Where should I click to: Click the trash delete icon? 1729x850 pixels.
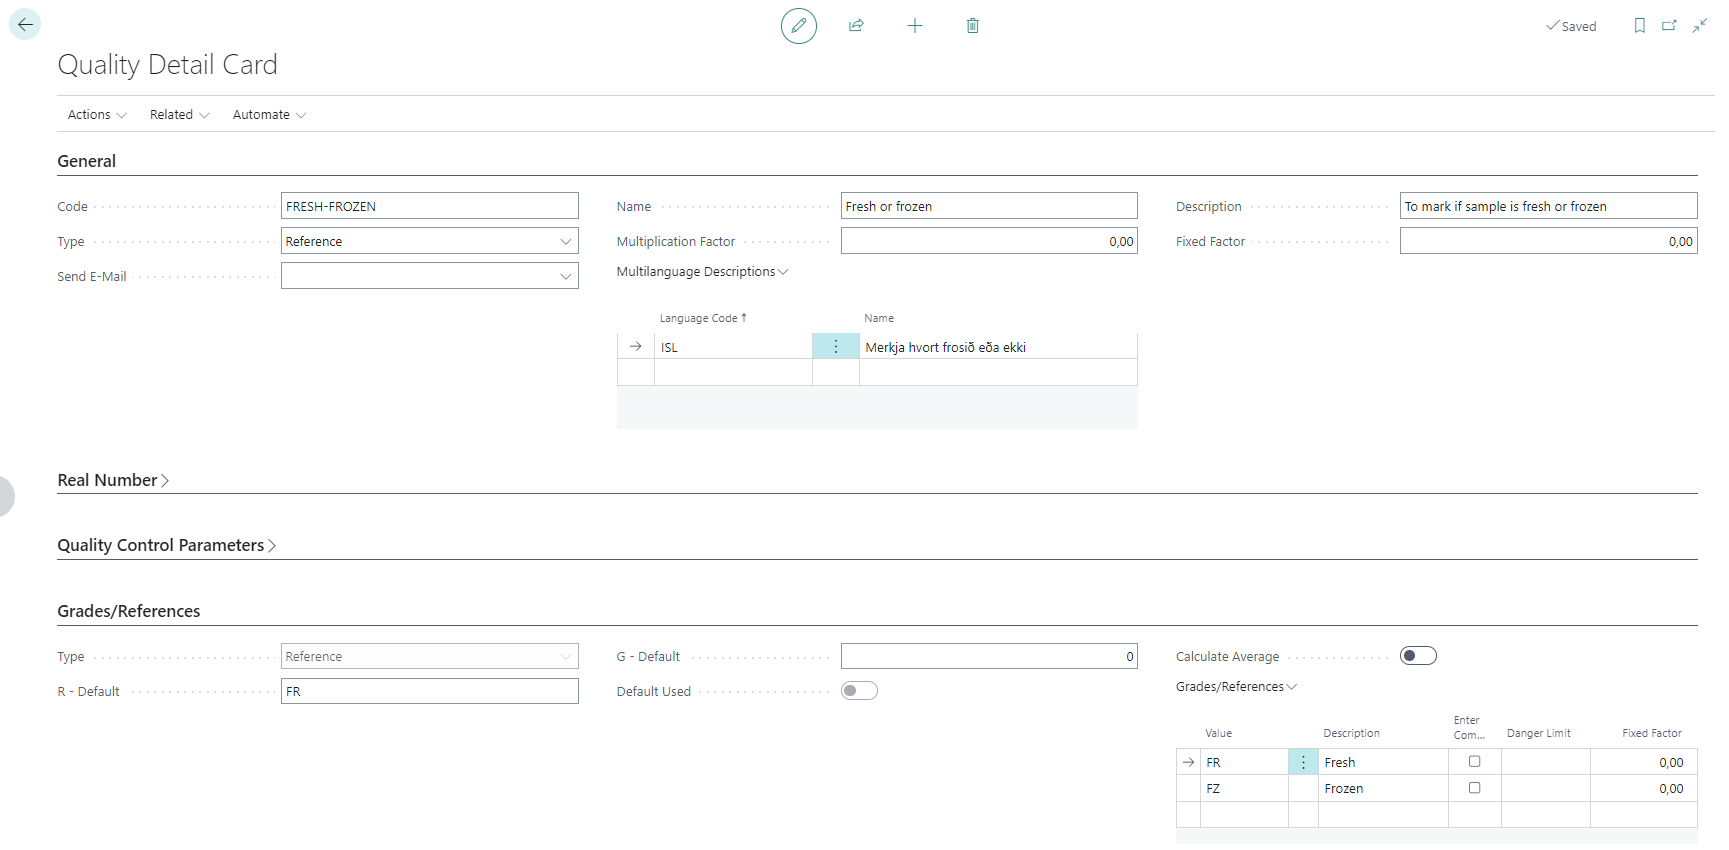[x=972, y=26]
